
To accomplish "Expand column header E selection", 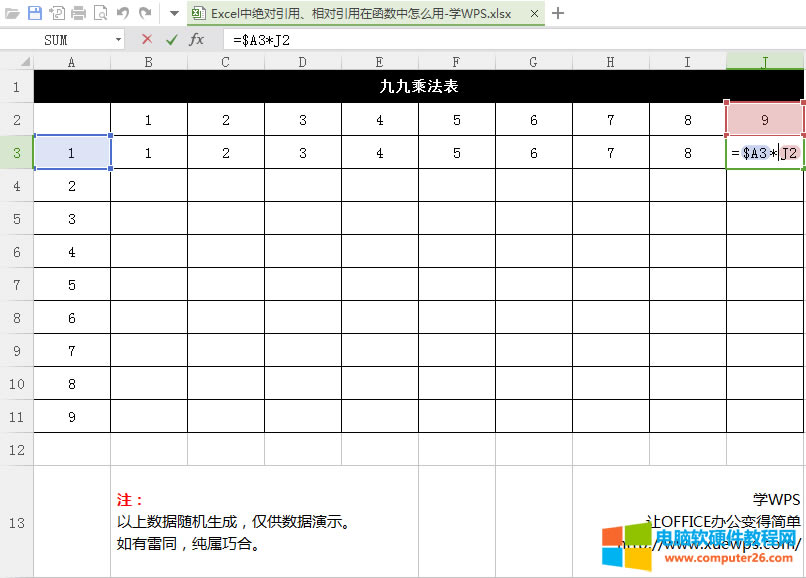I will (x=379, y=61).
